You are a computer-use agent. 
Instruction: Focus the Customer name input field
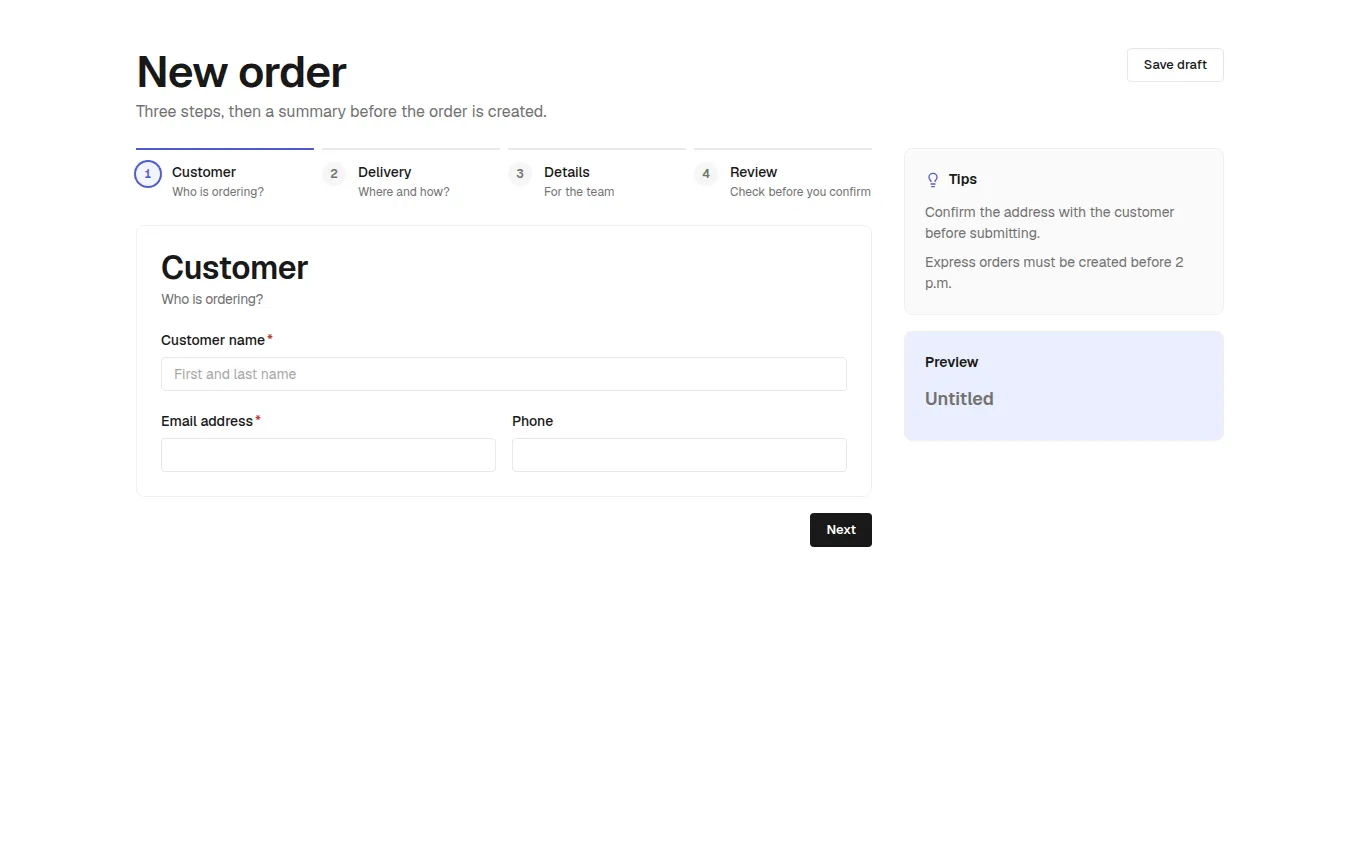[504, 374]
